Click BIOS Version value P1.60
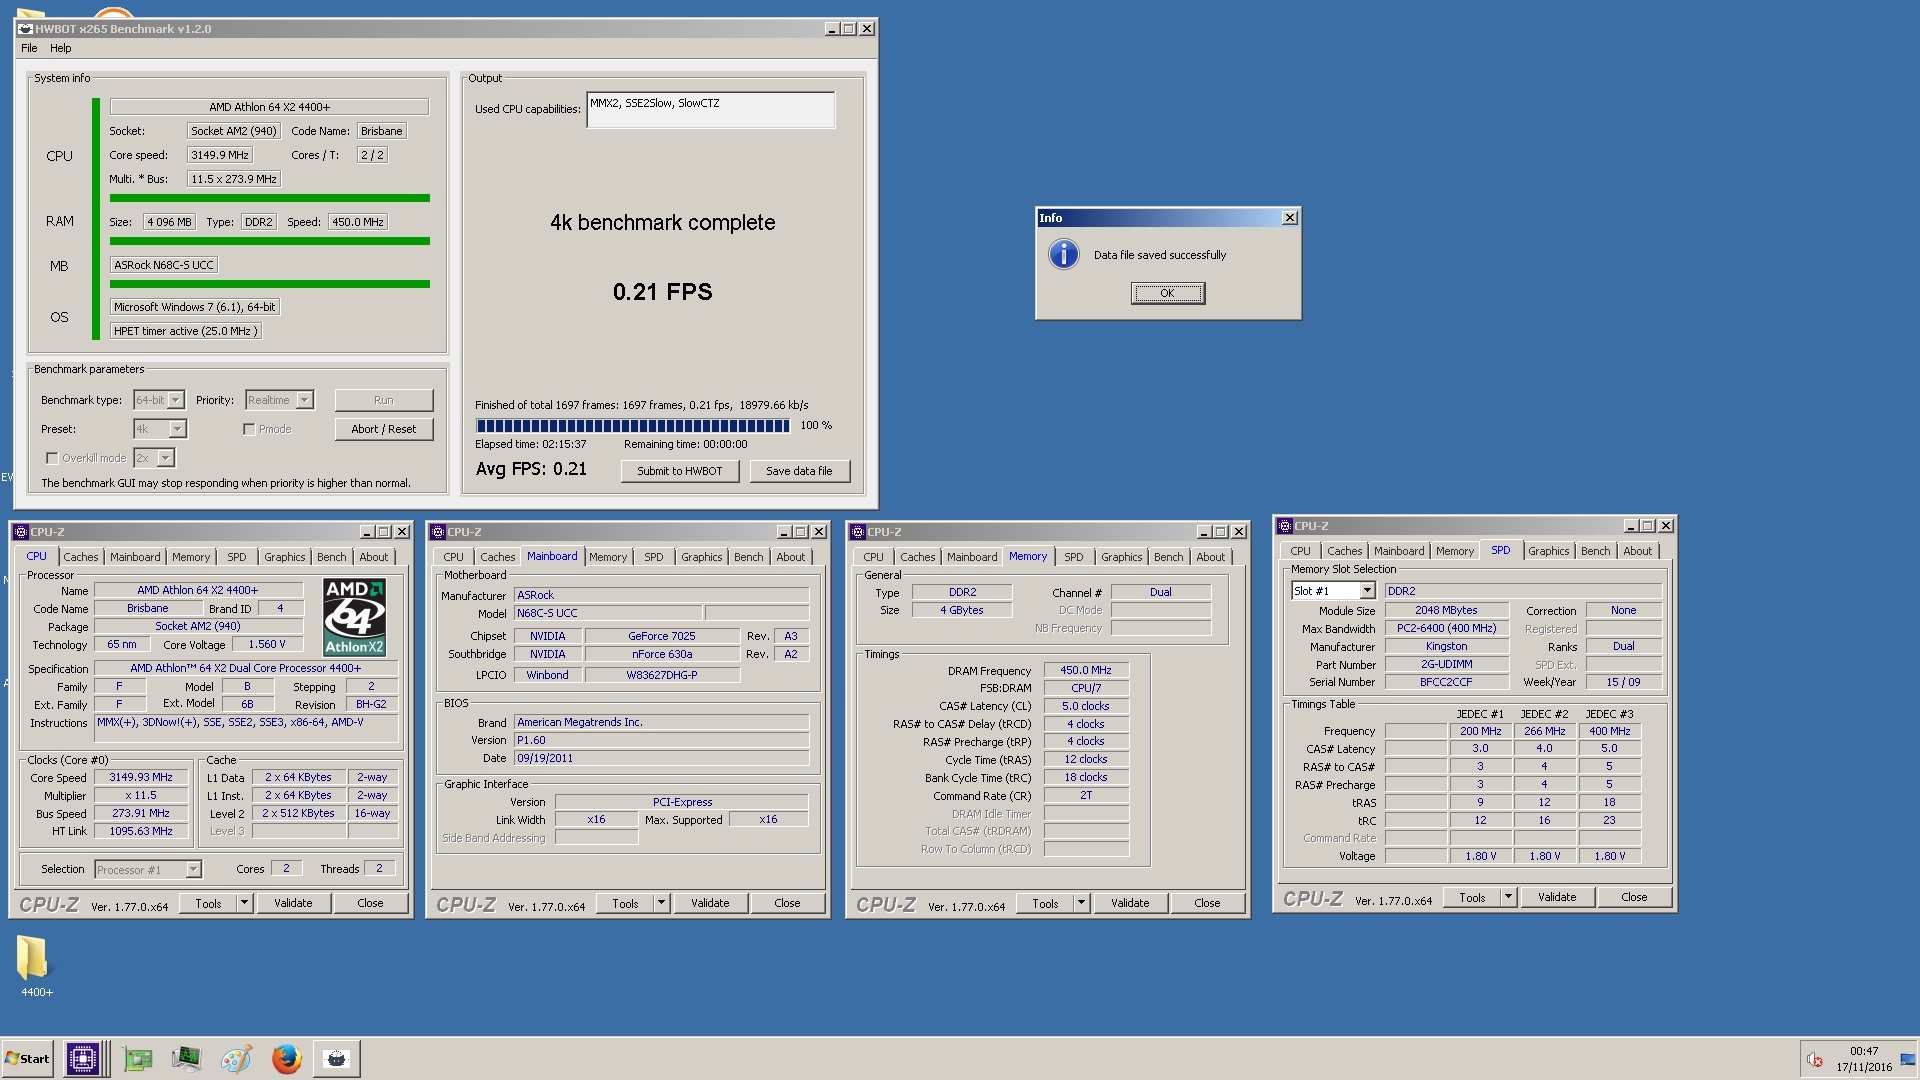 (x=661, y=740)
